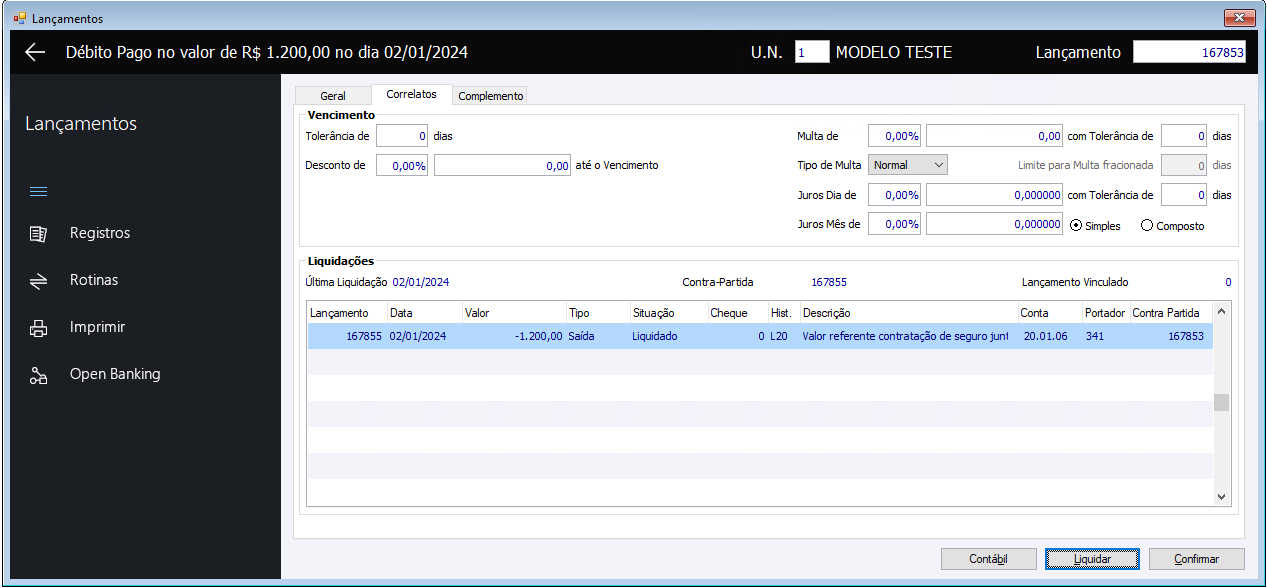
Task: Click the liquidações list scrollbar thumb
Action: pos(1221,403)
